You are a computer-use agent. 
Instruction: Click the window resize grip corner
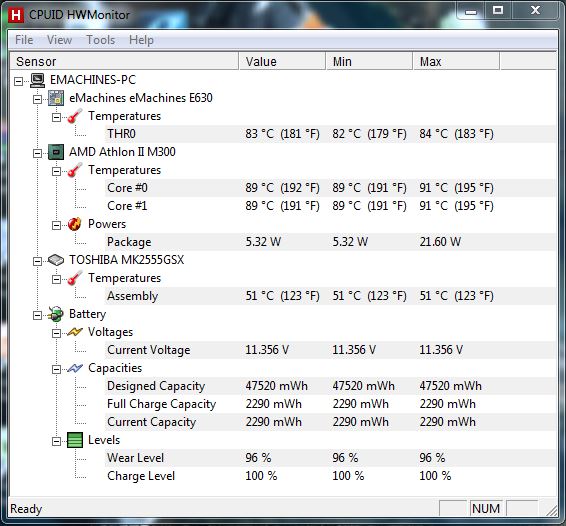point(552,510)
